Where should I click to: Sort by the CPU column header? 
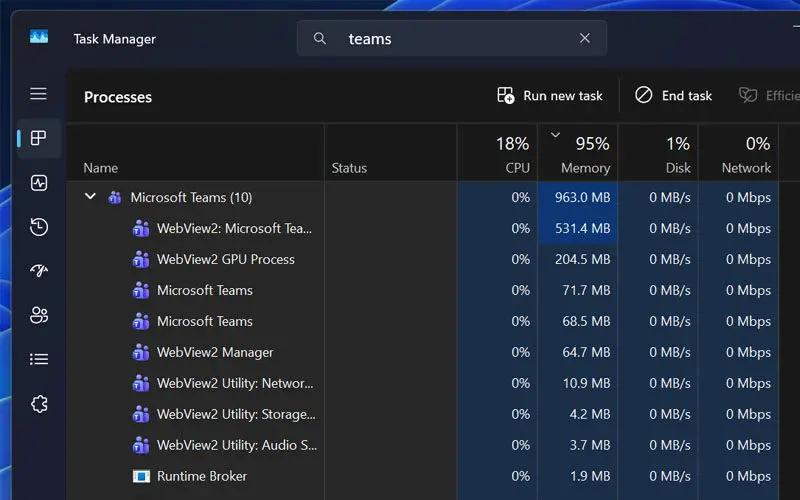point(497,153)
